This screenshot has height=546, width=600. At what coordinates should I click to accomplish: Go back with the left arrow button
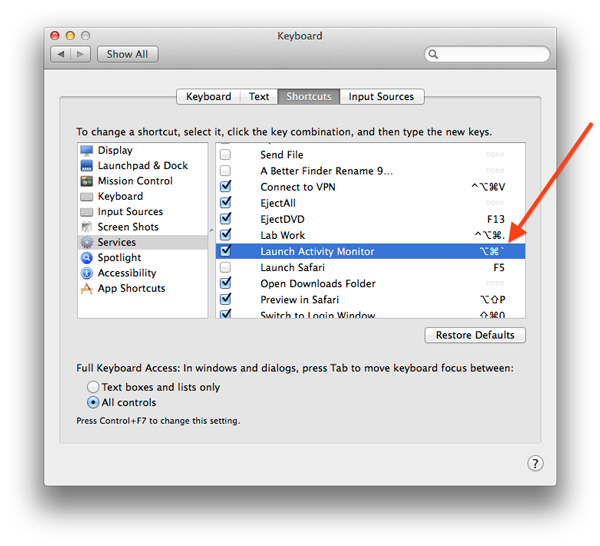pyautogui.click(x=60, y=54)
